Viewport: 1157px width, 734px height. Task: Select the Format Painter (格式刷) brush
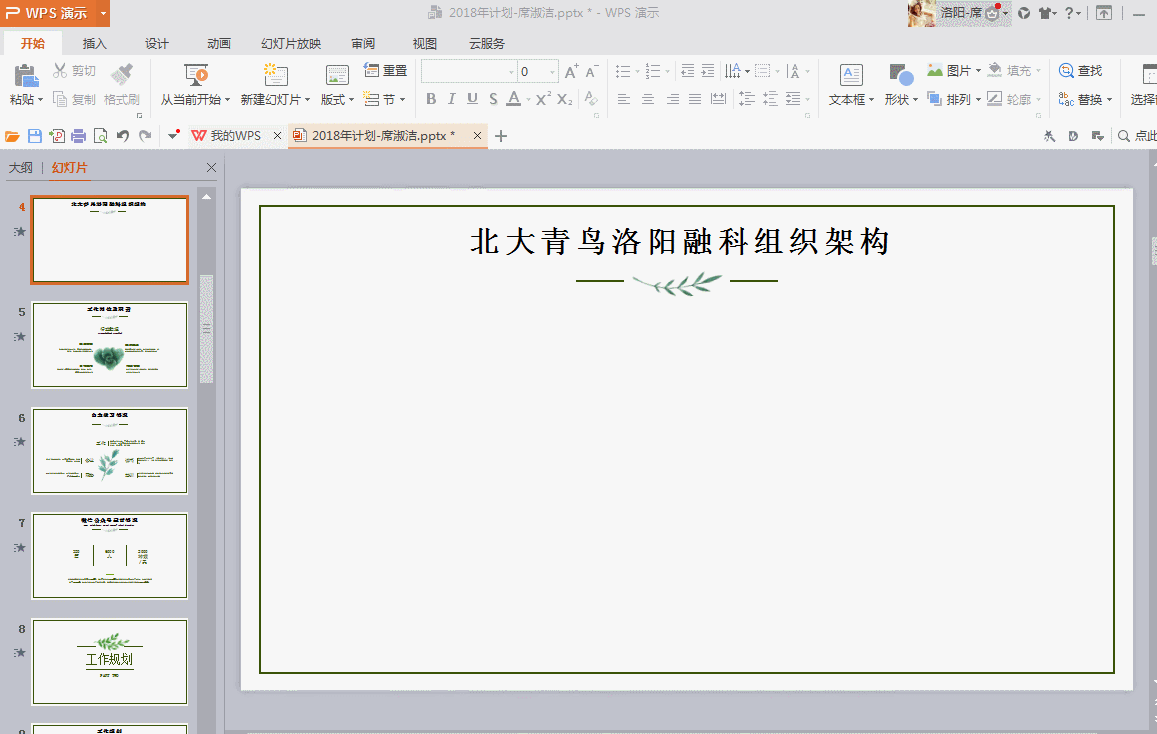[122, 75]
